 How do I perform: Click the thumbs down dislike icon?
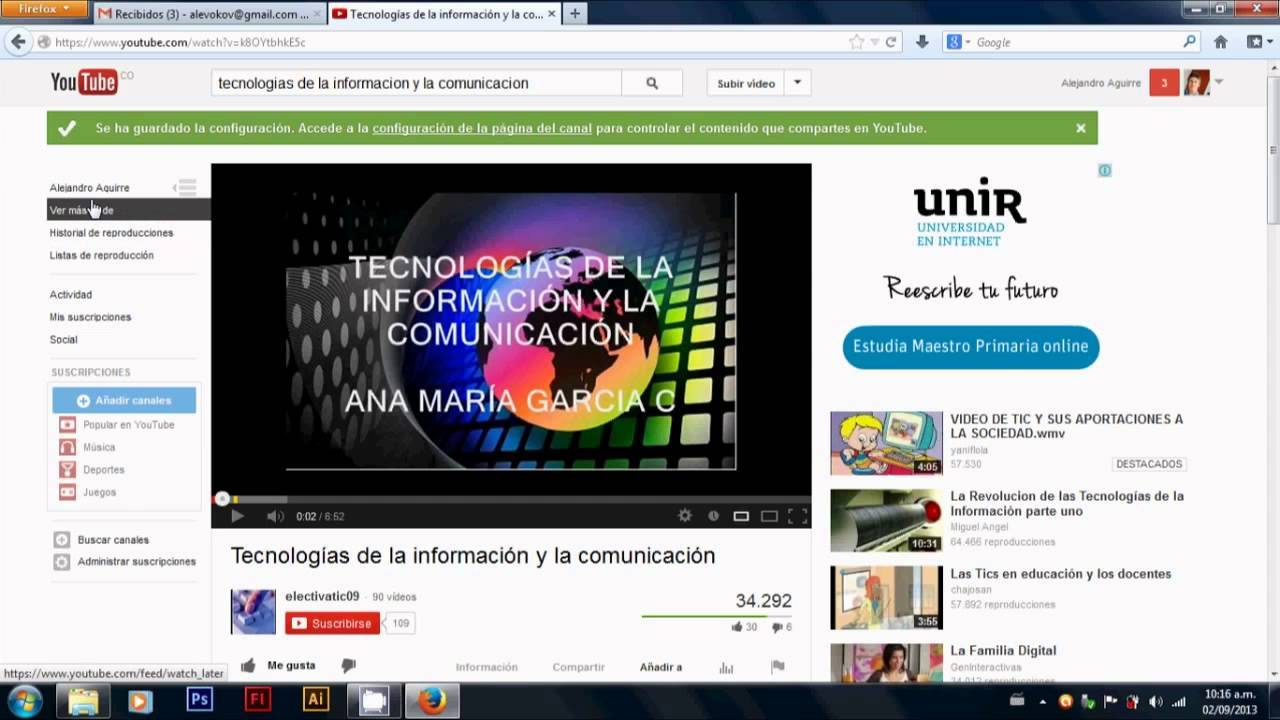coord(348,666)
